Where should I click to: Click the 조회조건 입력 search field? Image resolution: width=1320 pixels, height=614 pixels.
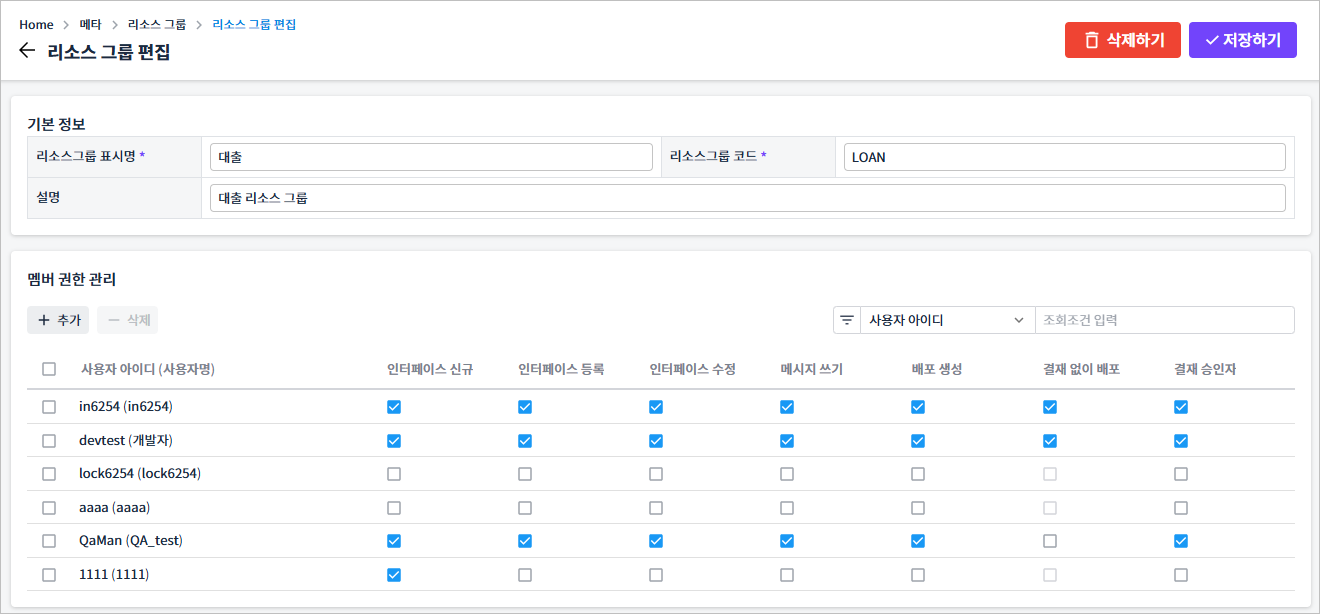(x=1164, y=320)
